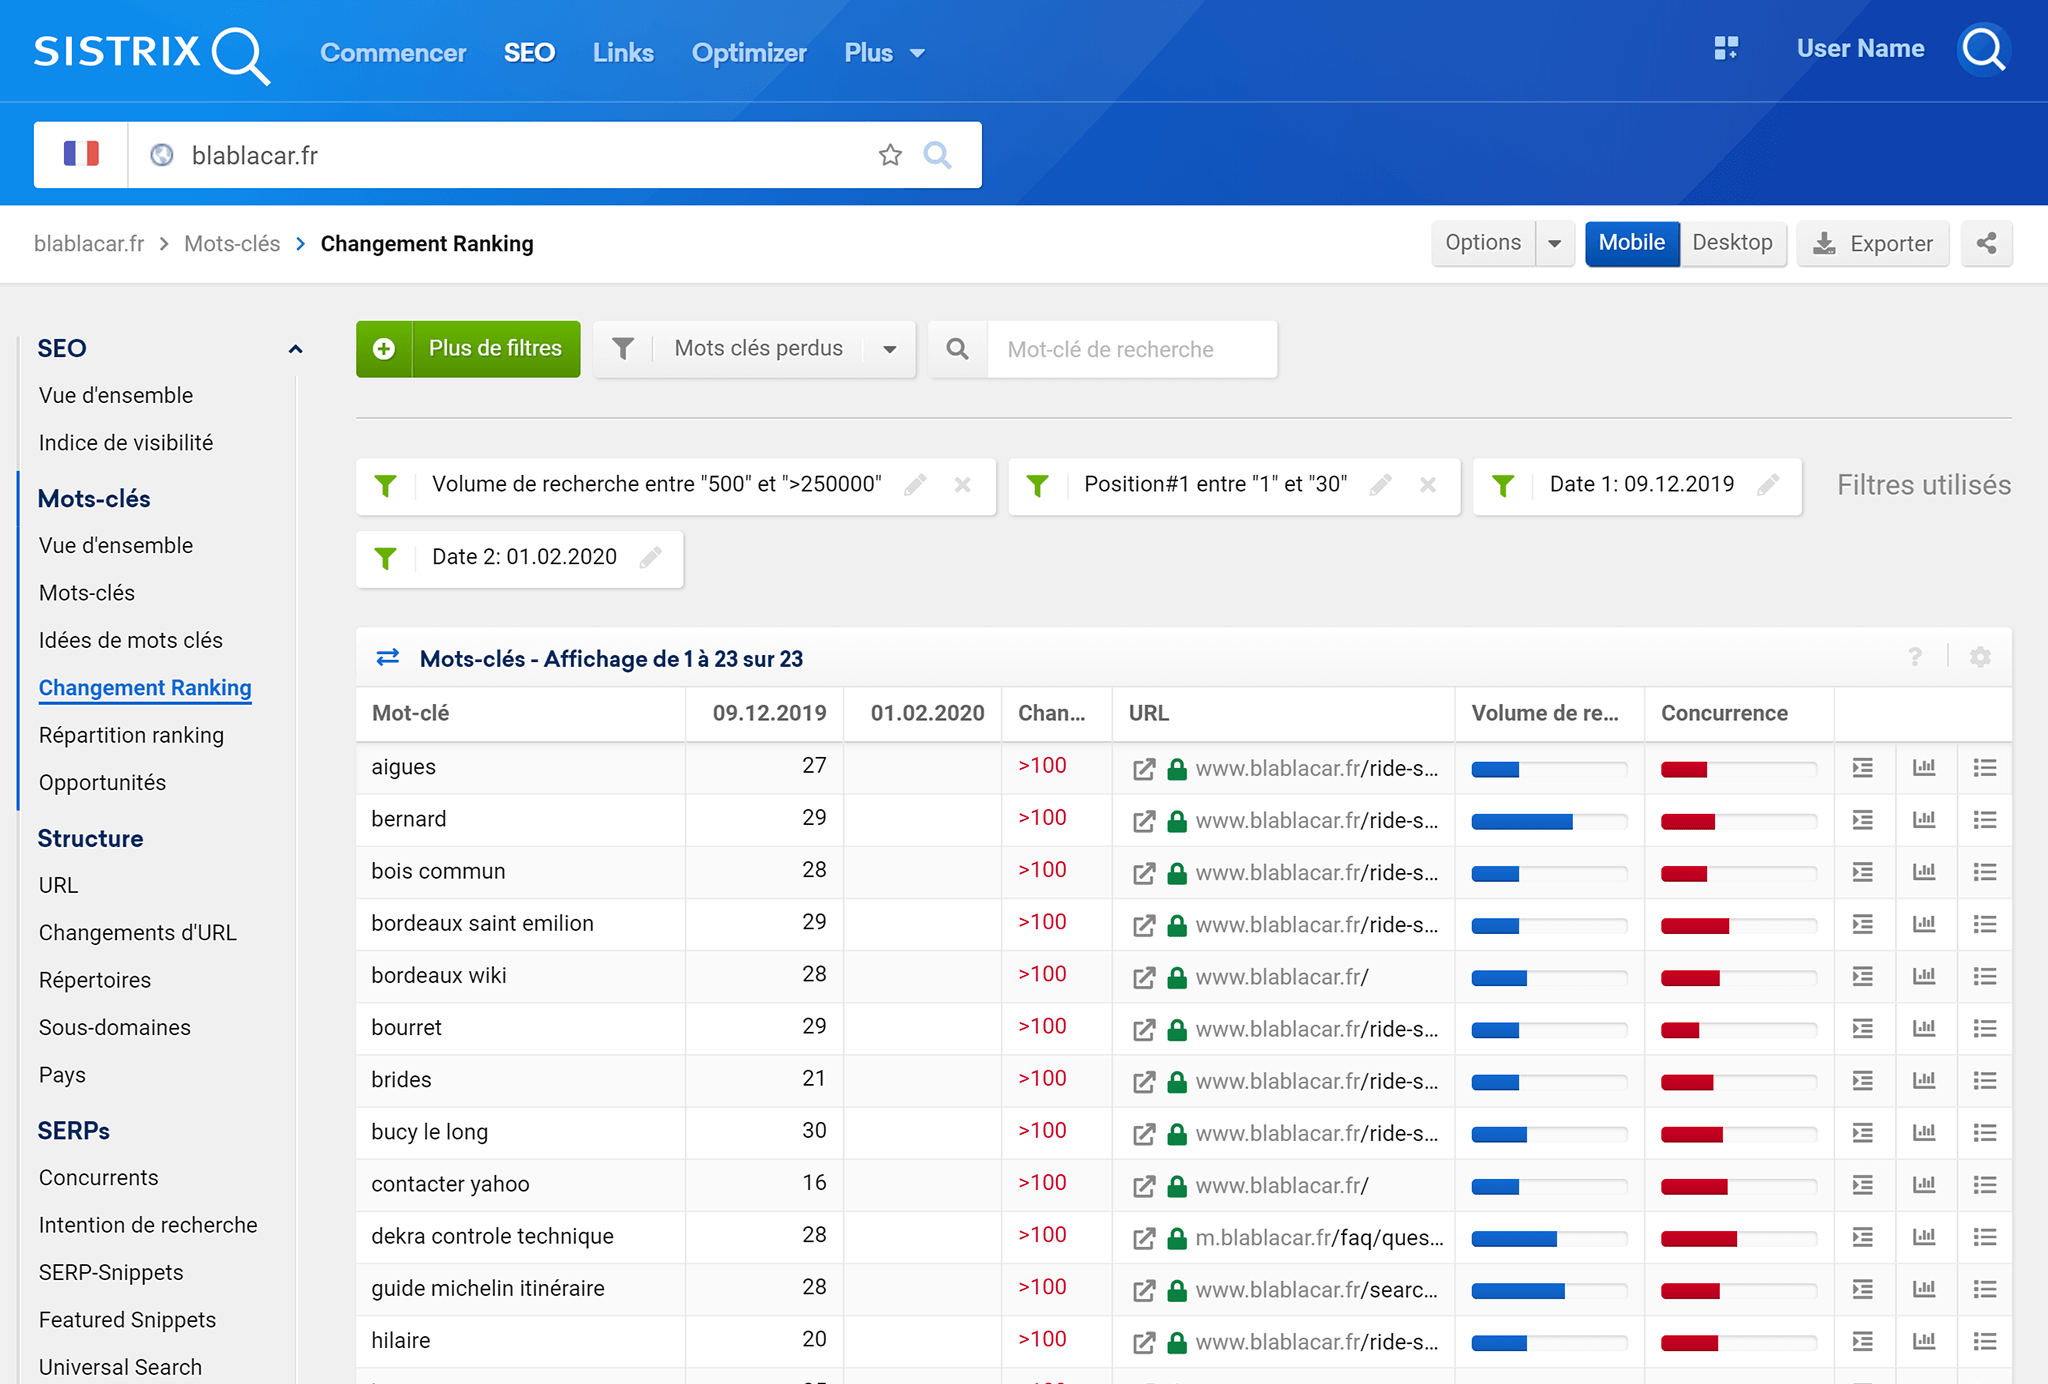Click keyword 'bucy le long'

pos(429,1132)
